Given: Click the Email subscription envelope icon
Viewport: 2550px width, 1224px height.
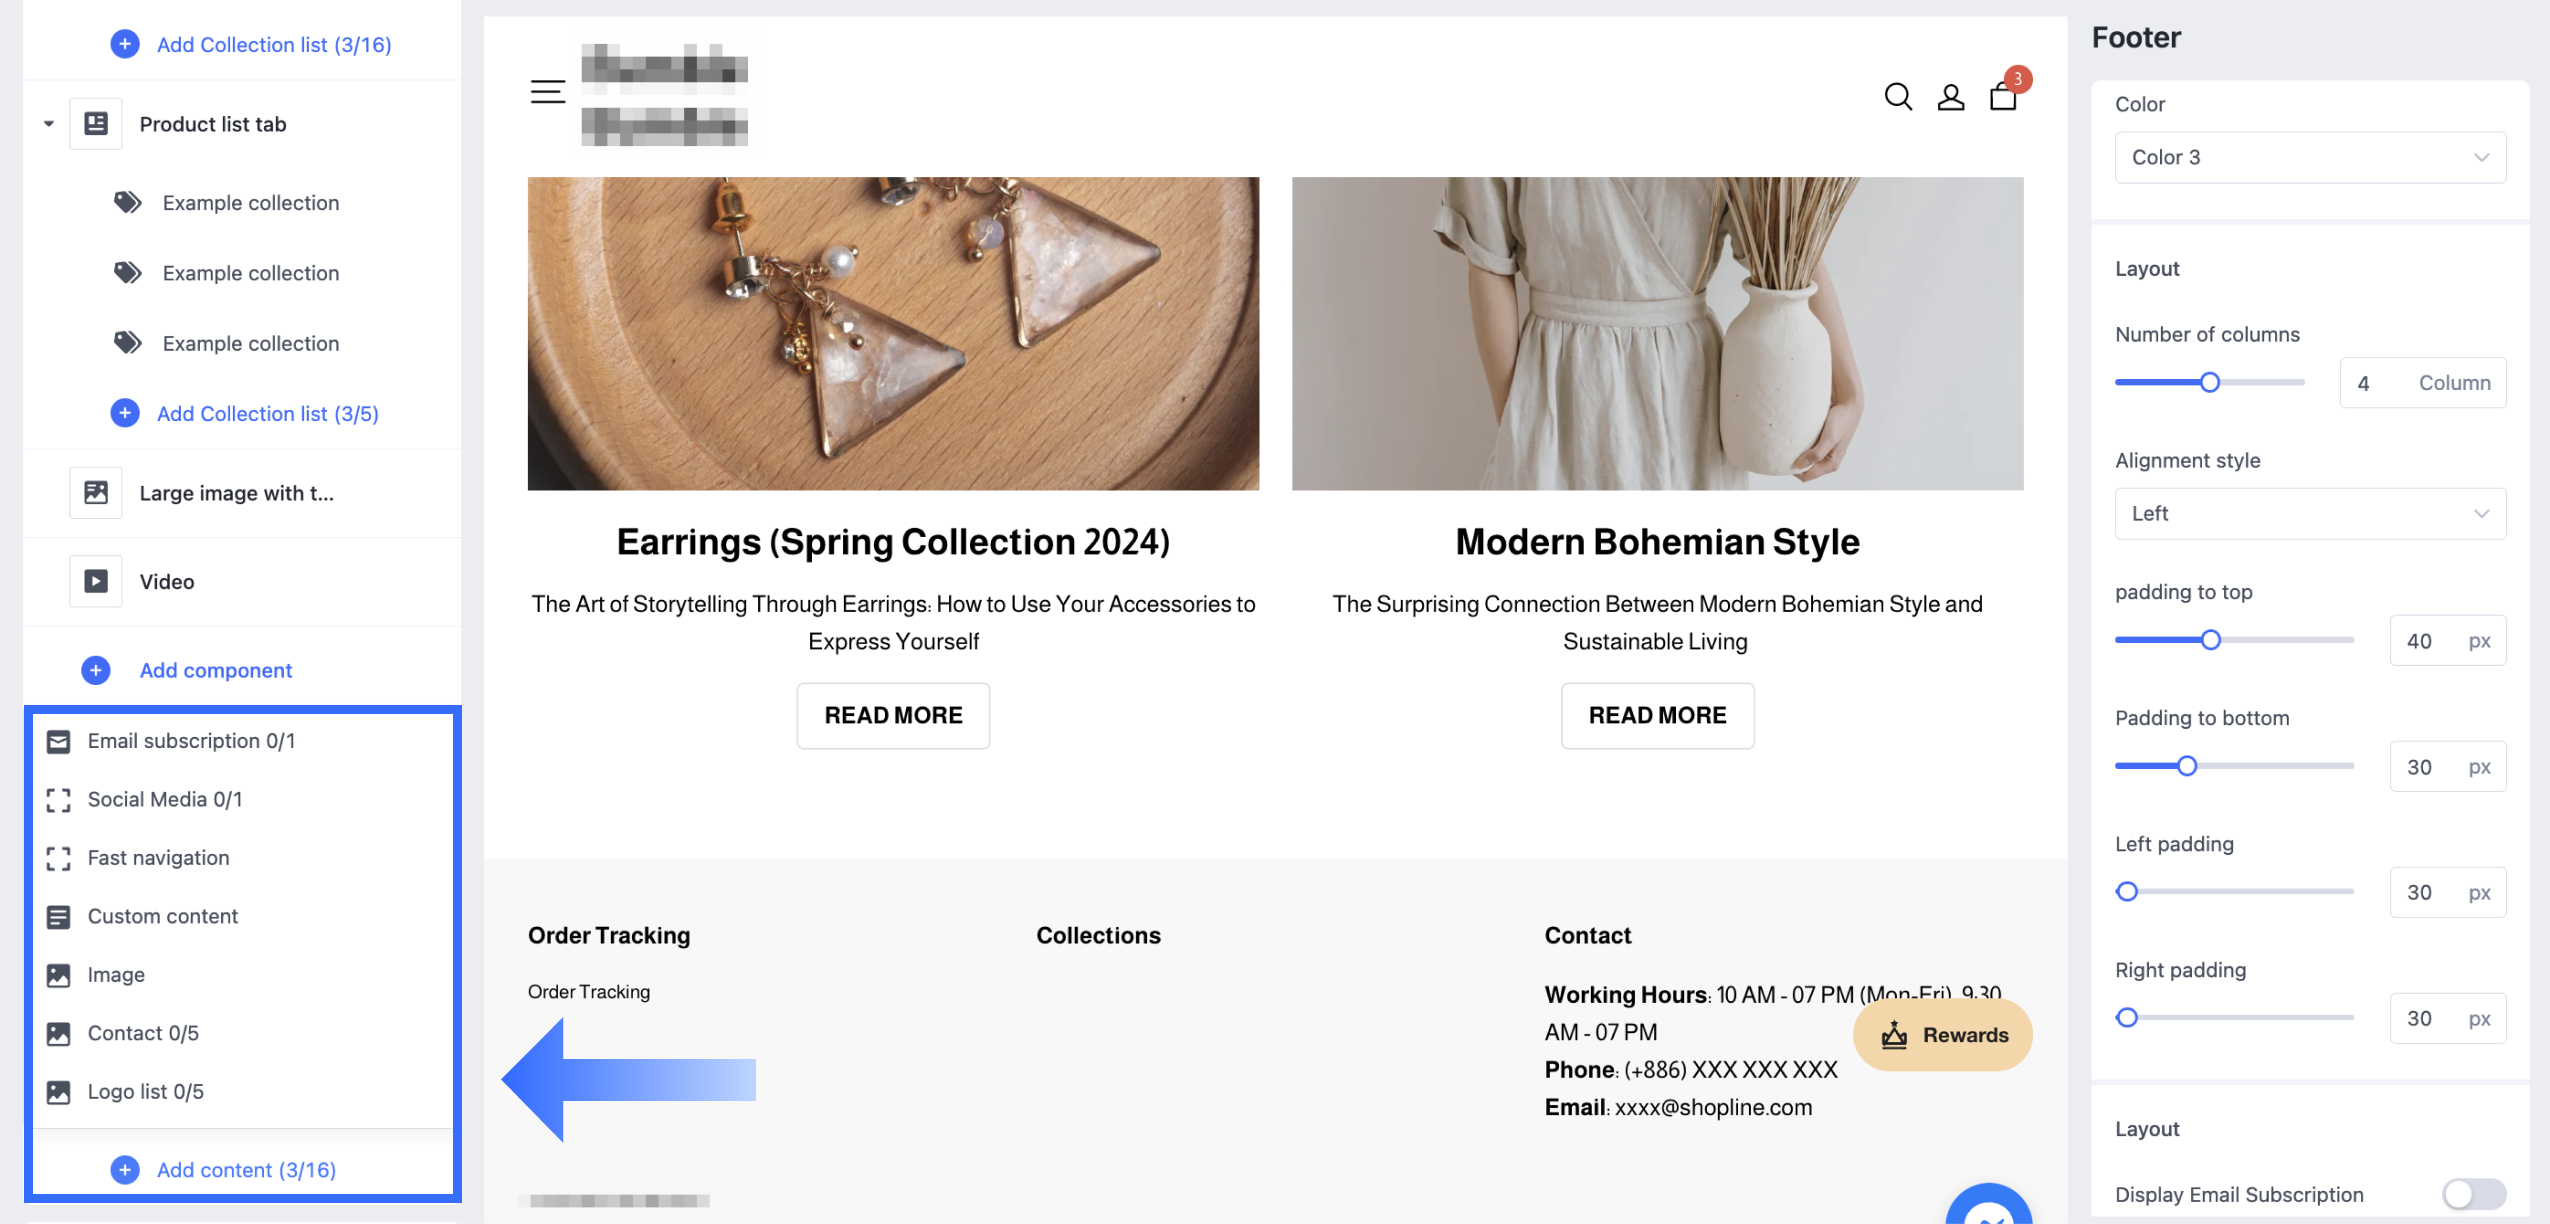Looking at the screenshot, I should (x=59, y=741).
